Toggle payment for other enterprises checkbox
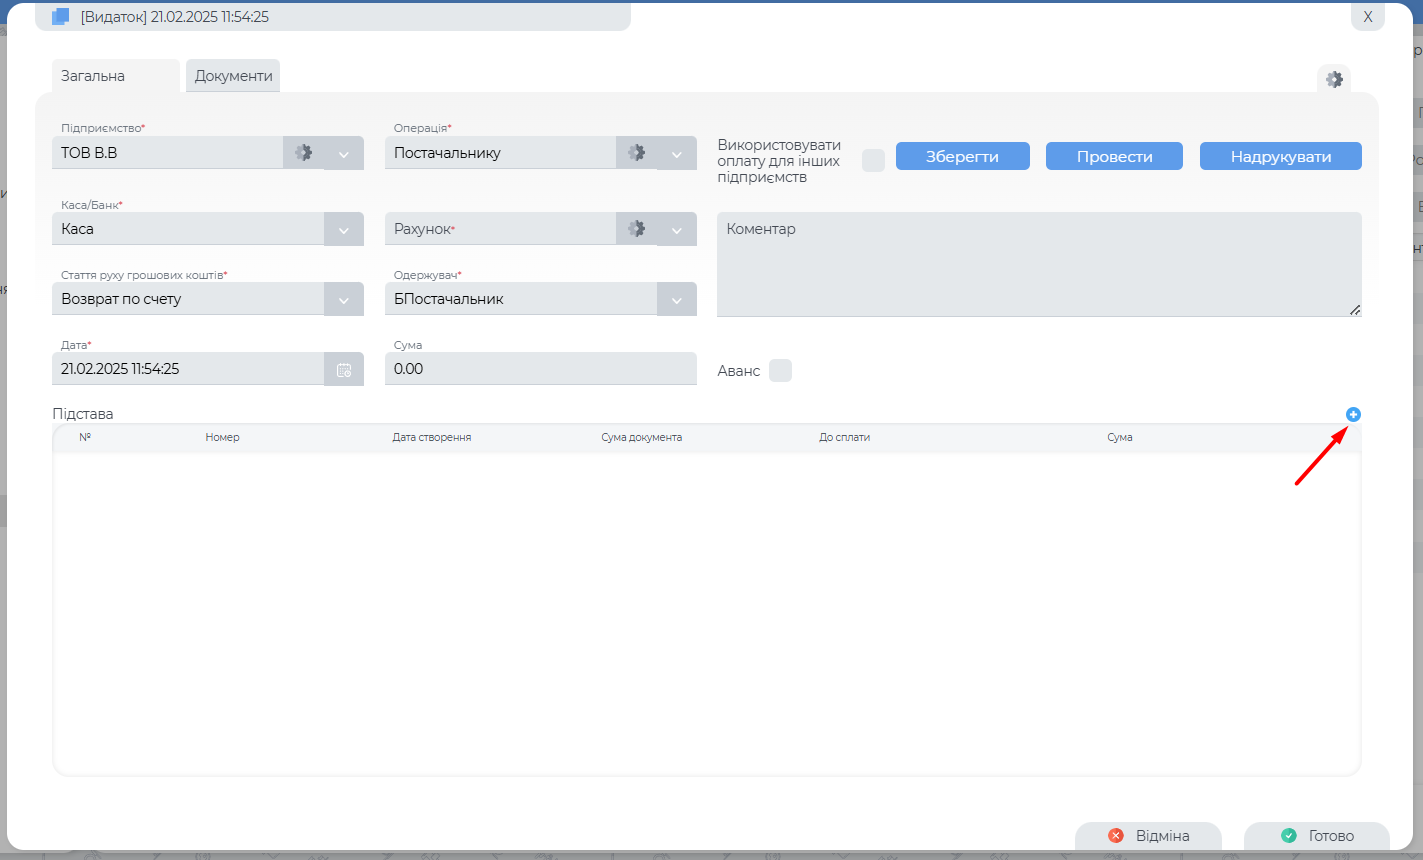The height and width of the screenshot is (860, 1423). [x=873, y=160]
